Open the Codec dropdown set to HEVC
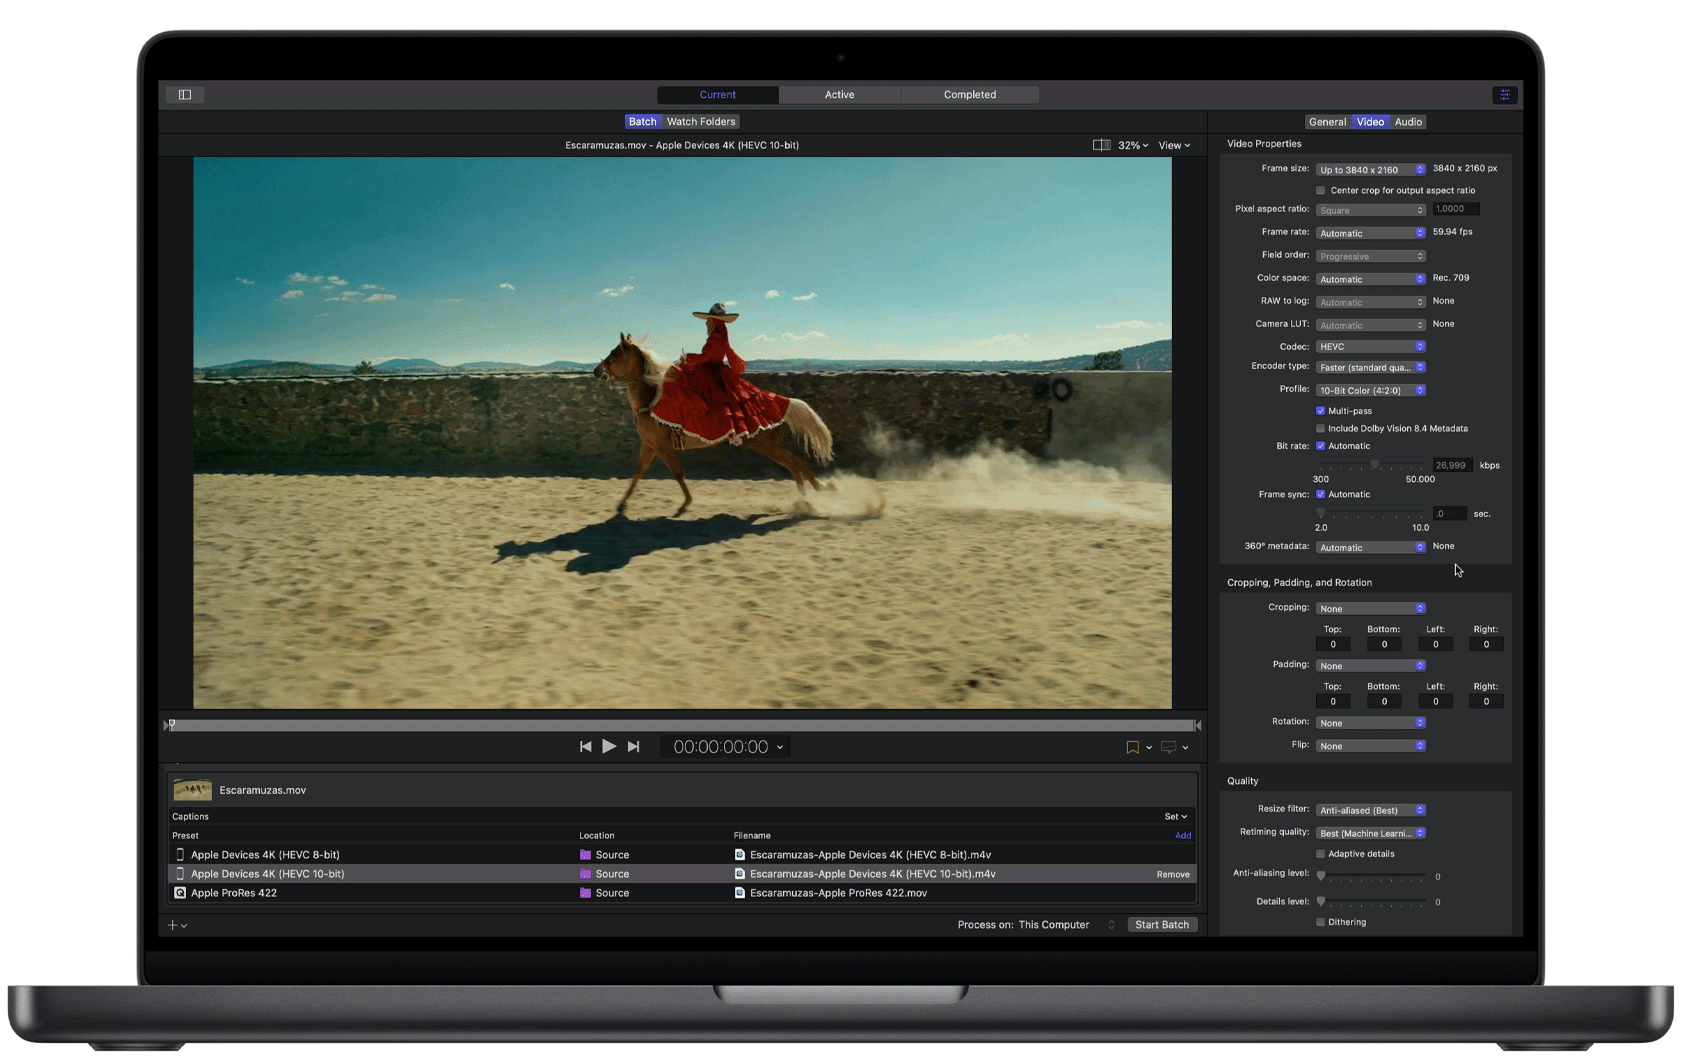This screenshot has height=1064, width=1681. click(x=1370, y=347)
